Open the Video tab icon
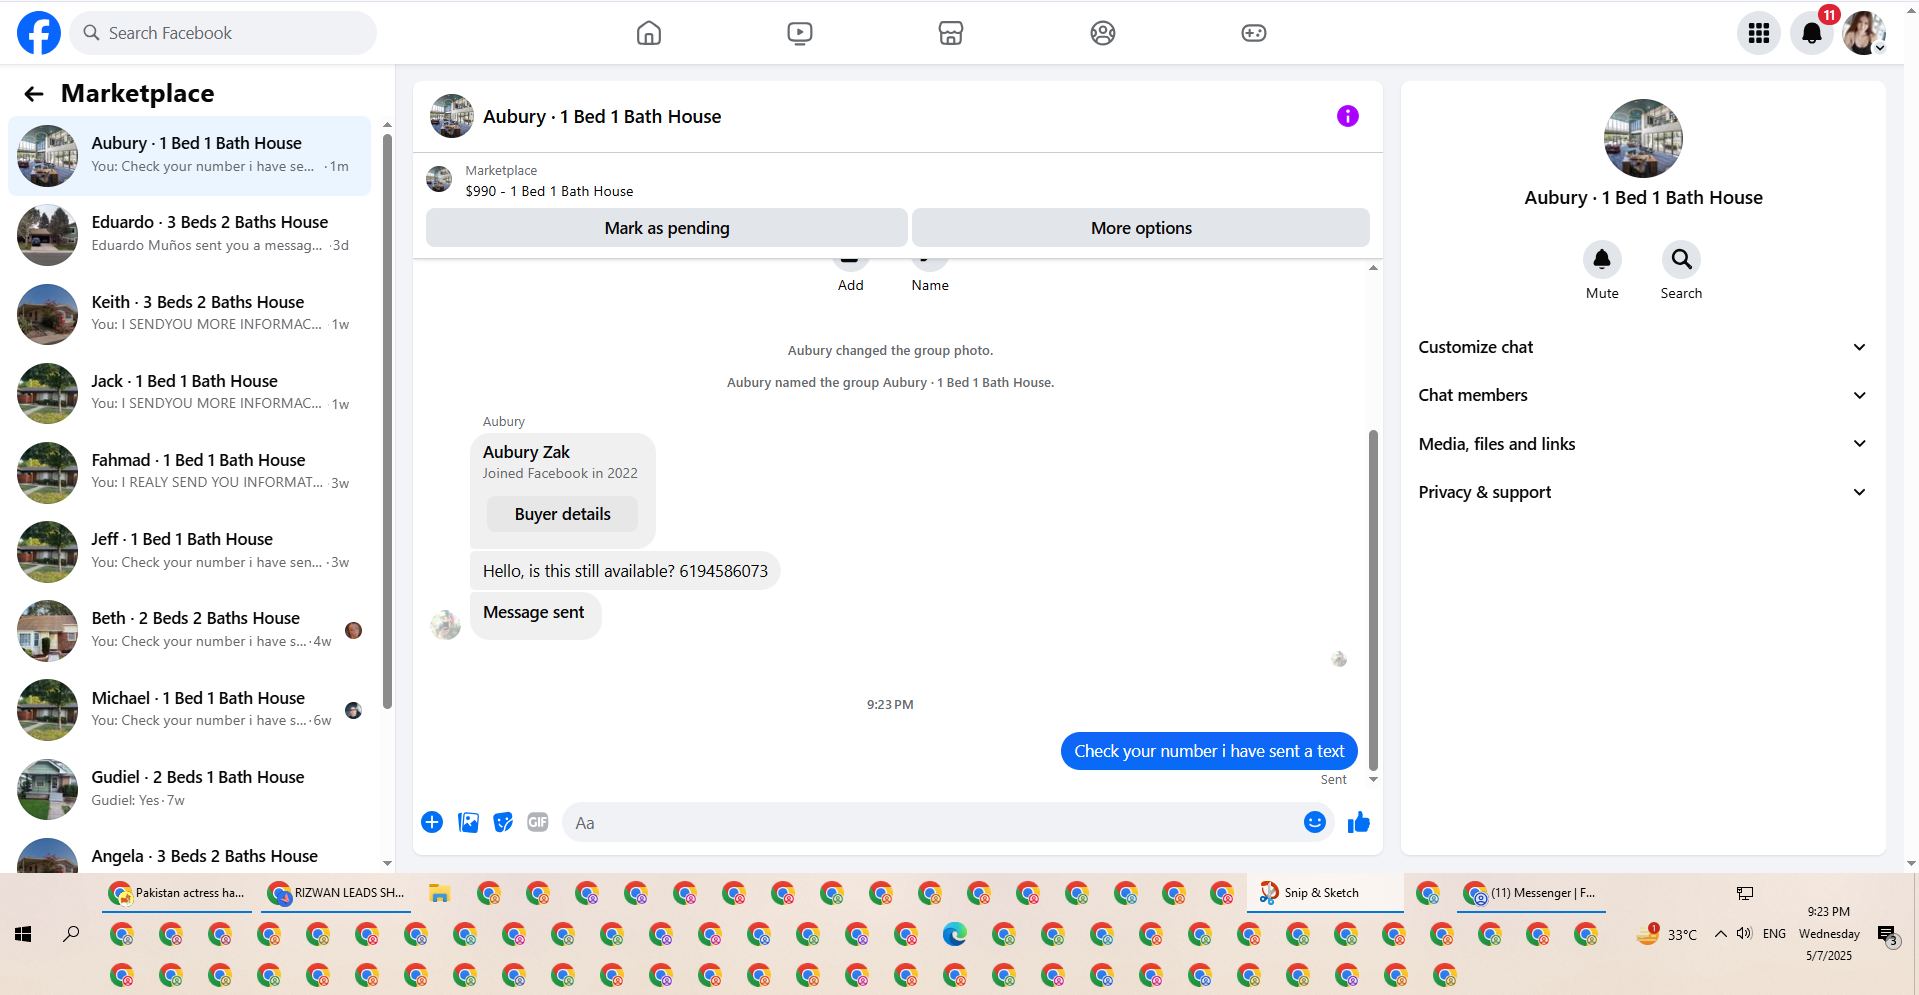 pyautogui.click(x=800, y=33)
